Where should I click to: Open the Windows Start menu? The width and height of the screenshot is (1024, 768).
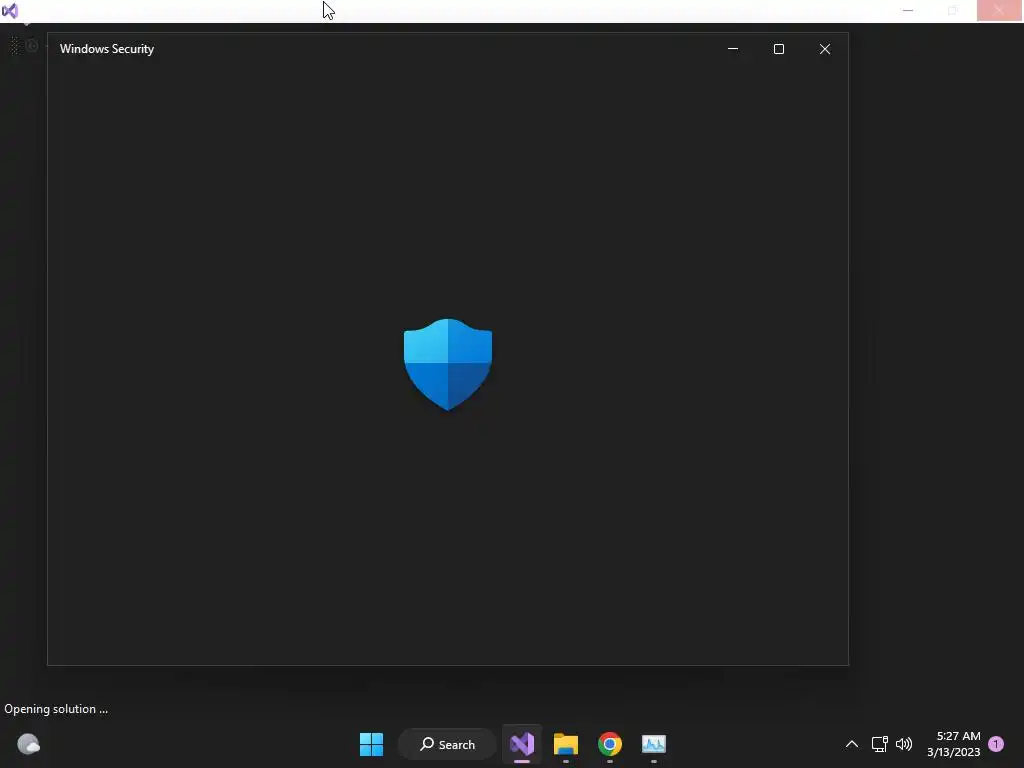click(x=372, y=744)
